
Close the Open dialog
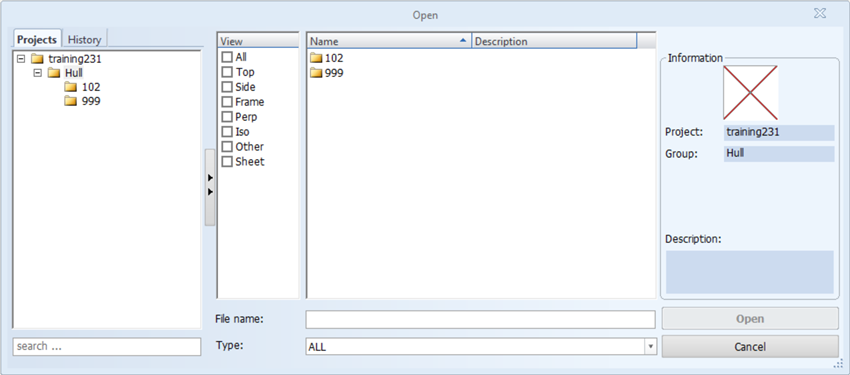(x=820, y=14)
